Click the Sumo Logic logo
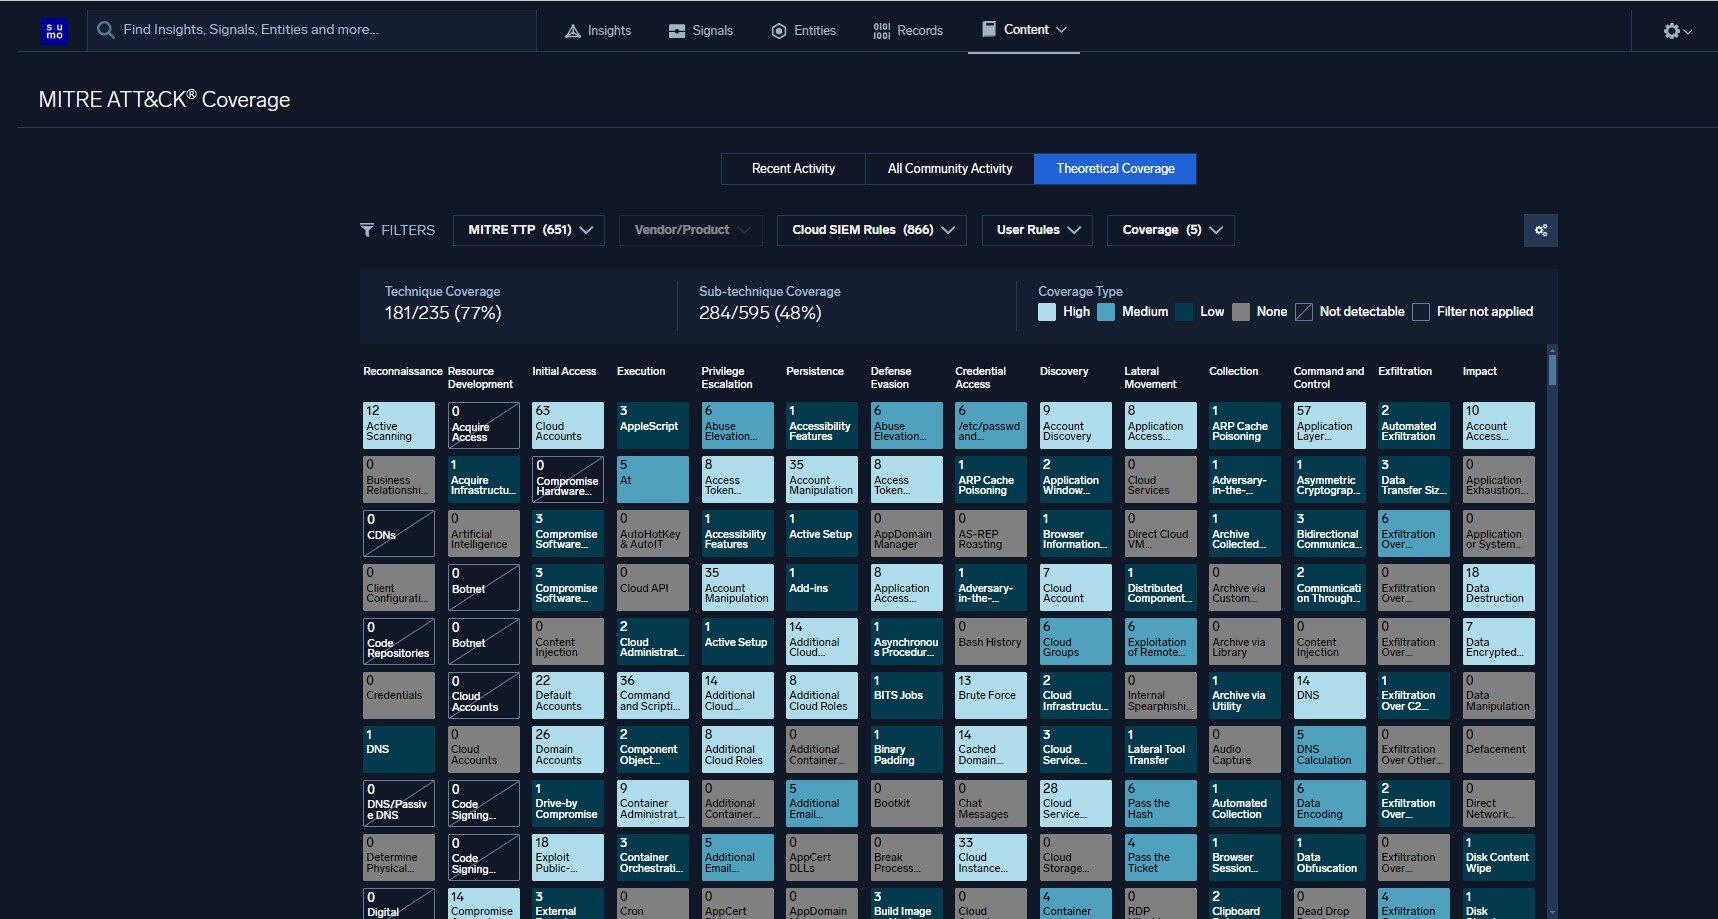Image resolution: width=1718 pixels, height=919 pixels. tap(54, 30)
